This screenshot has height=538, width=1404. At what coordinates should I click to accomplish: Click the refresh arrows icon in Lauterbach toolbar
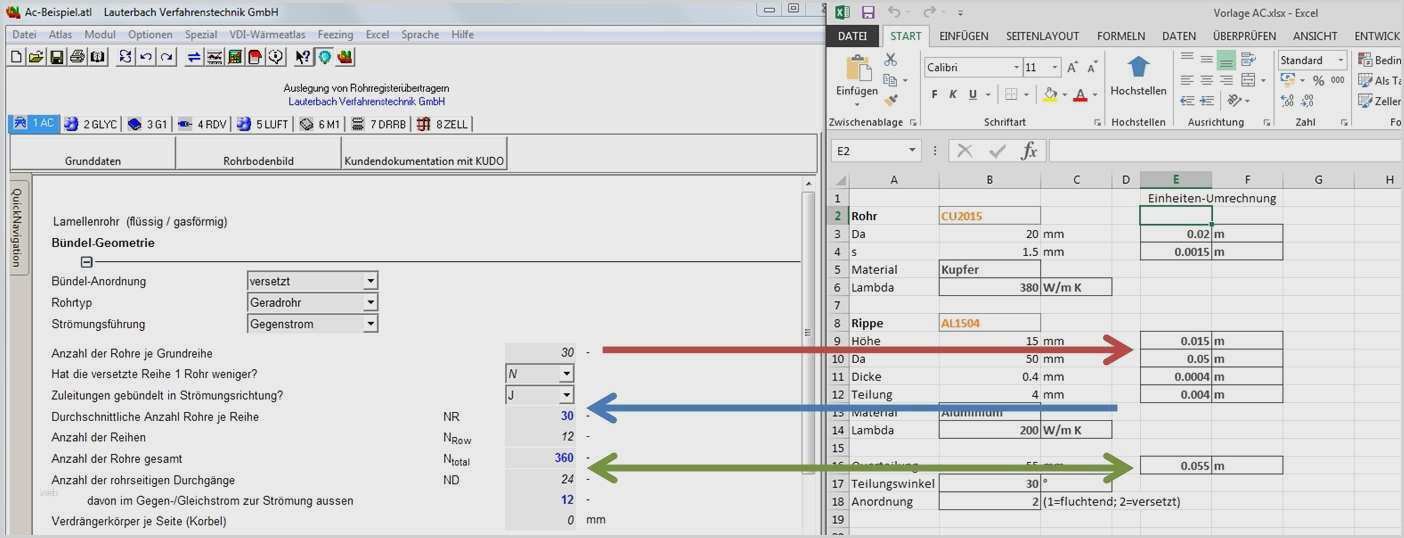(126, 57)
